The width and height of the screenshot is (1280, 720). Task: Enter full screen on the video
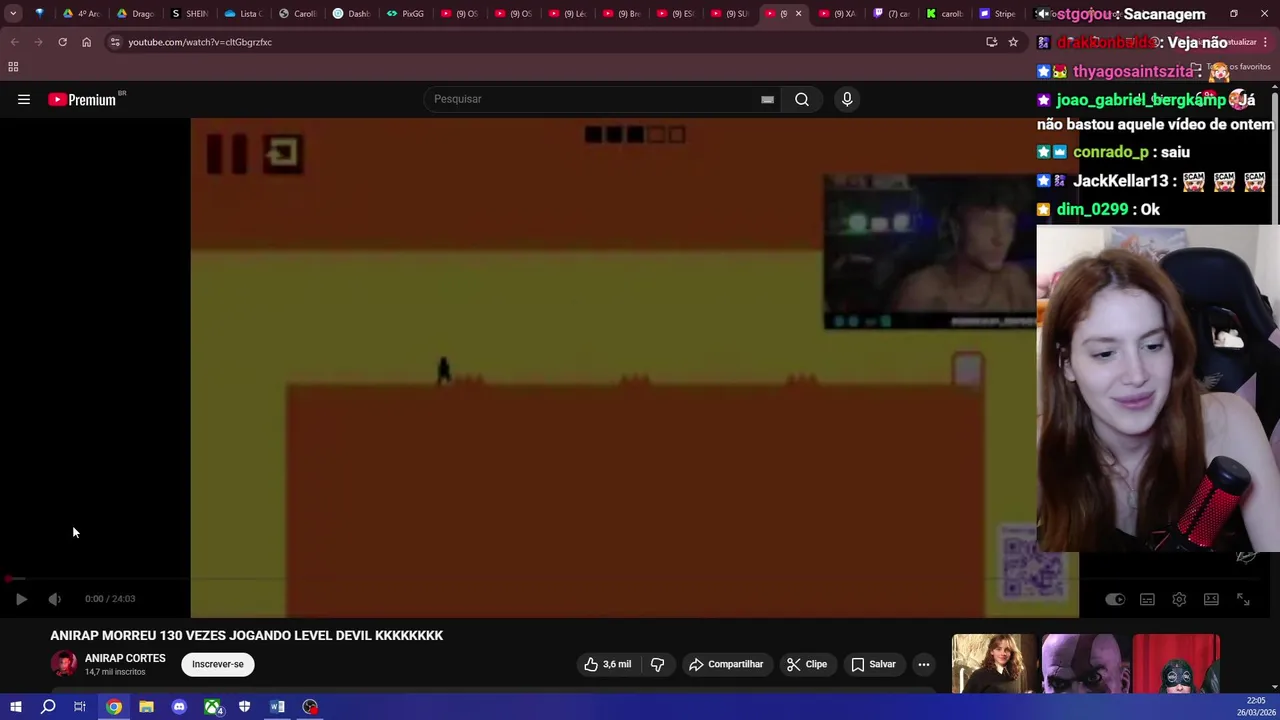tap(1243, 599)
